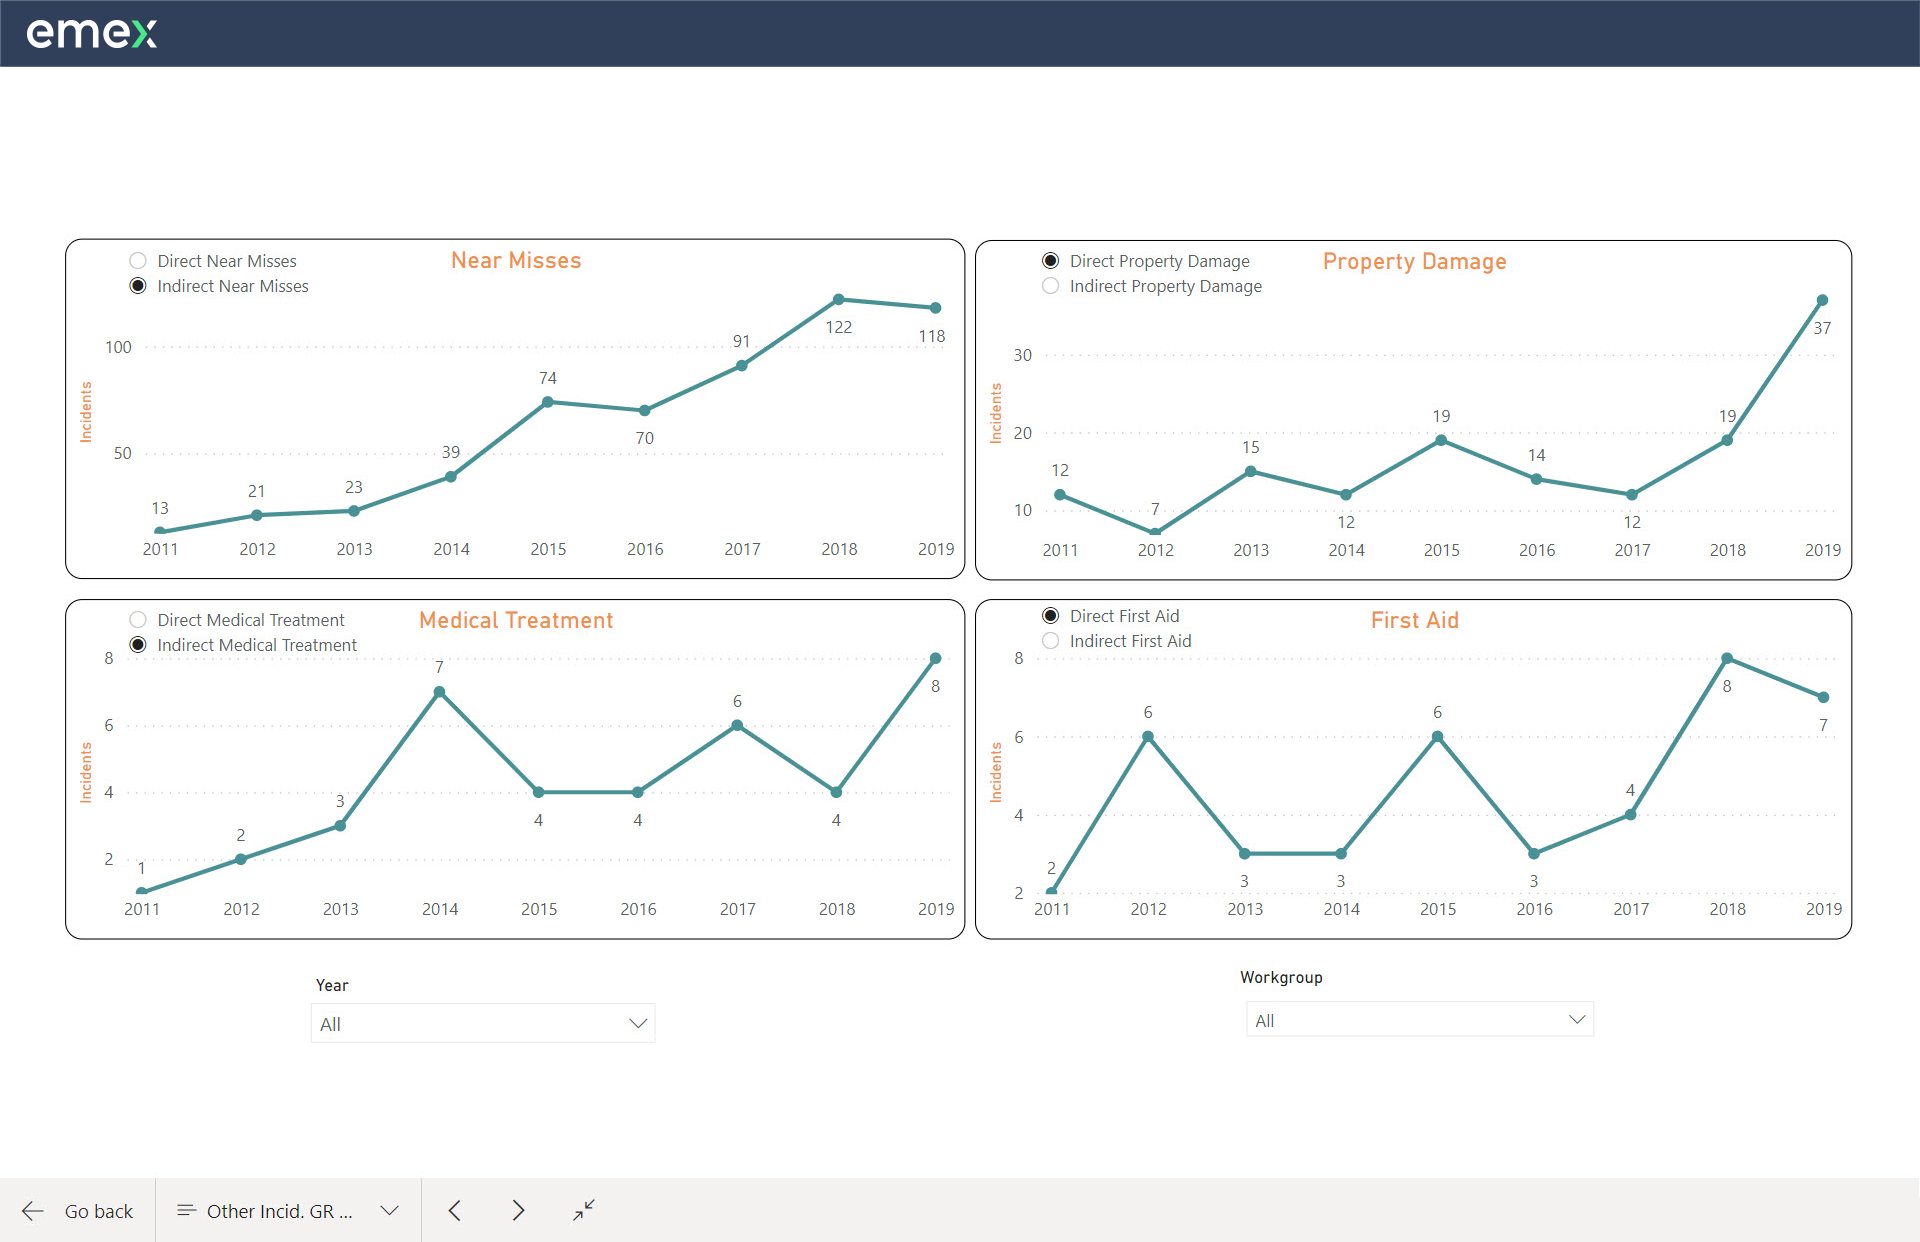Viewport: 1920px width, 1242px height.
Task: Select Direct Near Misses radio button
Action: 138,261
